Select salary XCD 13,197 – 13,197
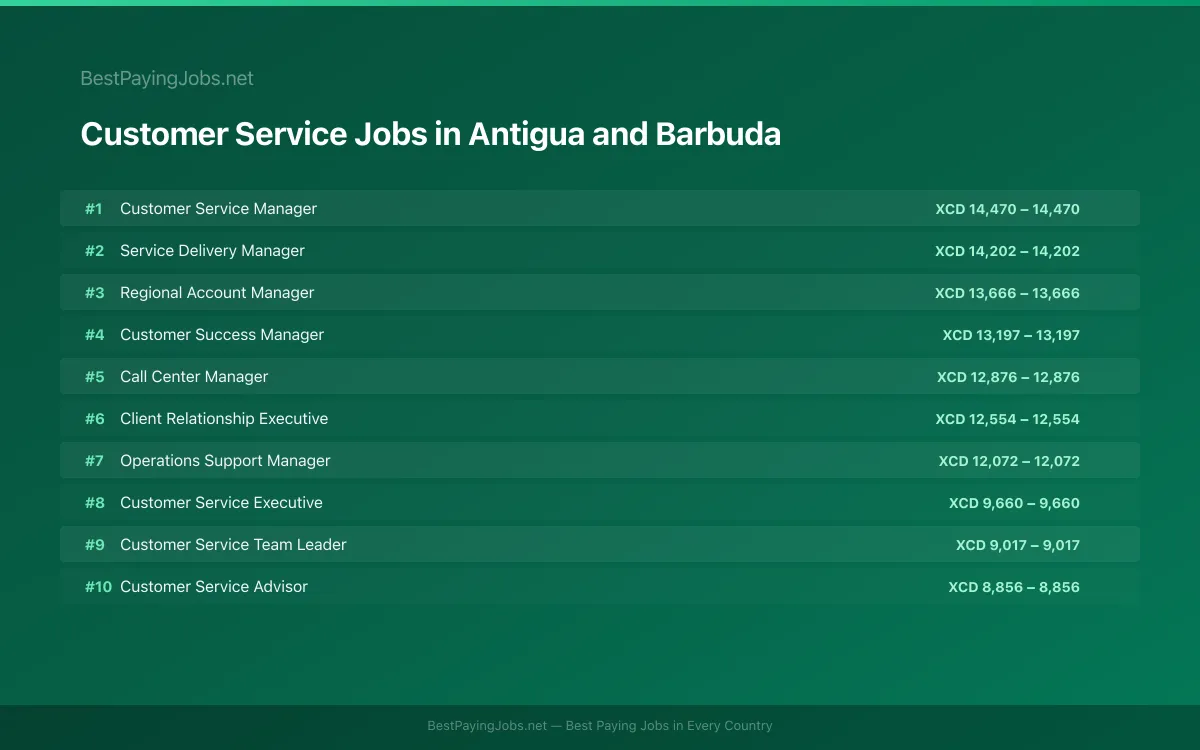1200x750 pixels. [x=1011, y=335]
